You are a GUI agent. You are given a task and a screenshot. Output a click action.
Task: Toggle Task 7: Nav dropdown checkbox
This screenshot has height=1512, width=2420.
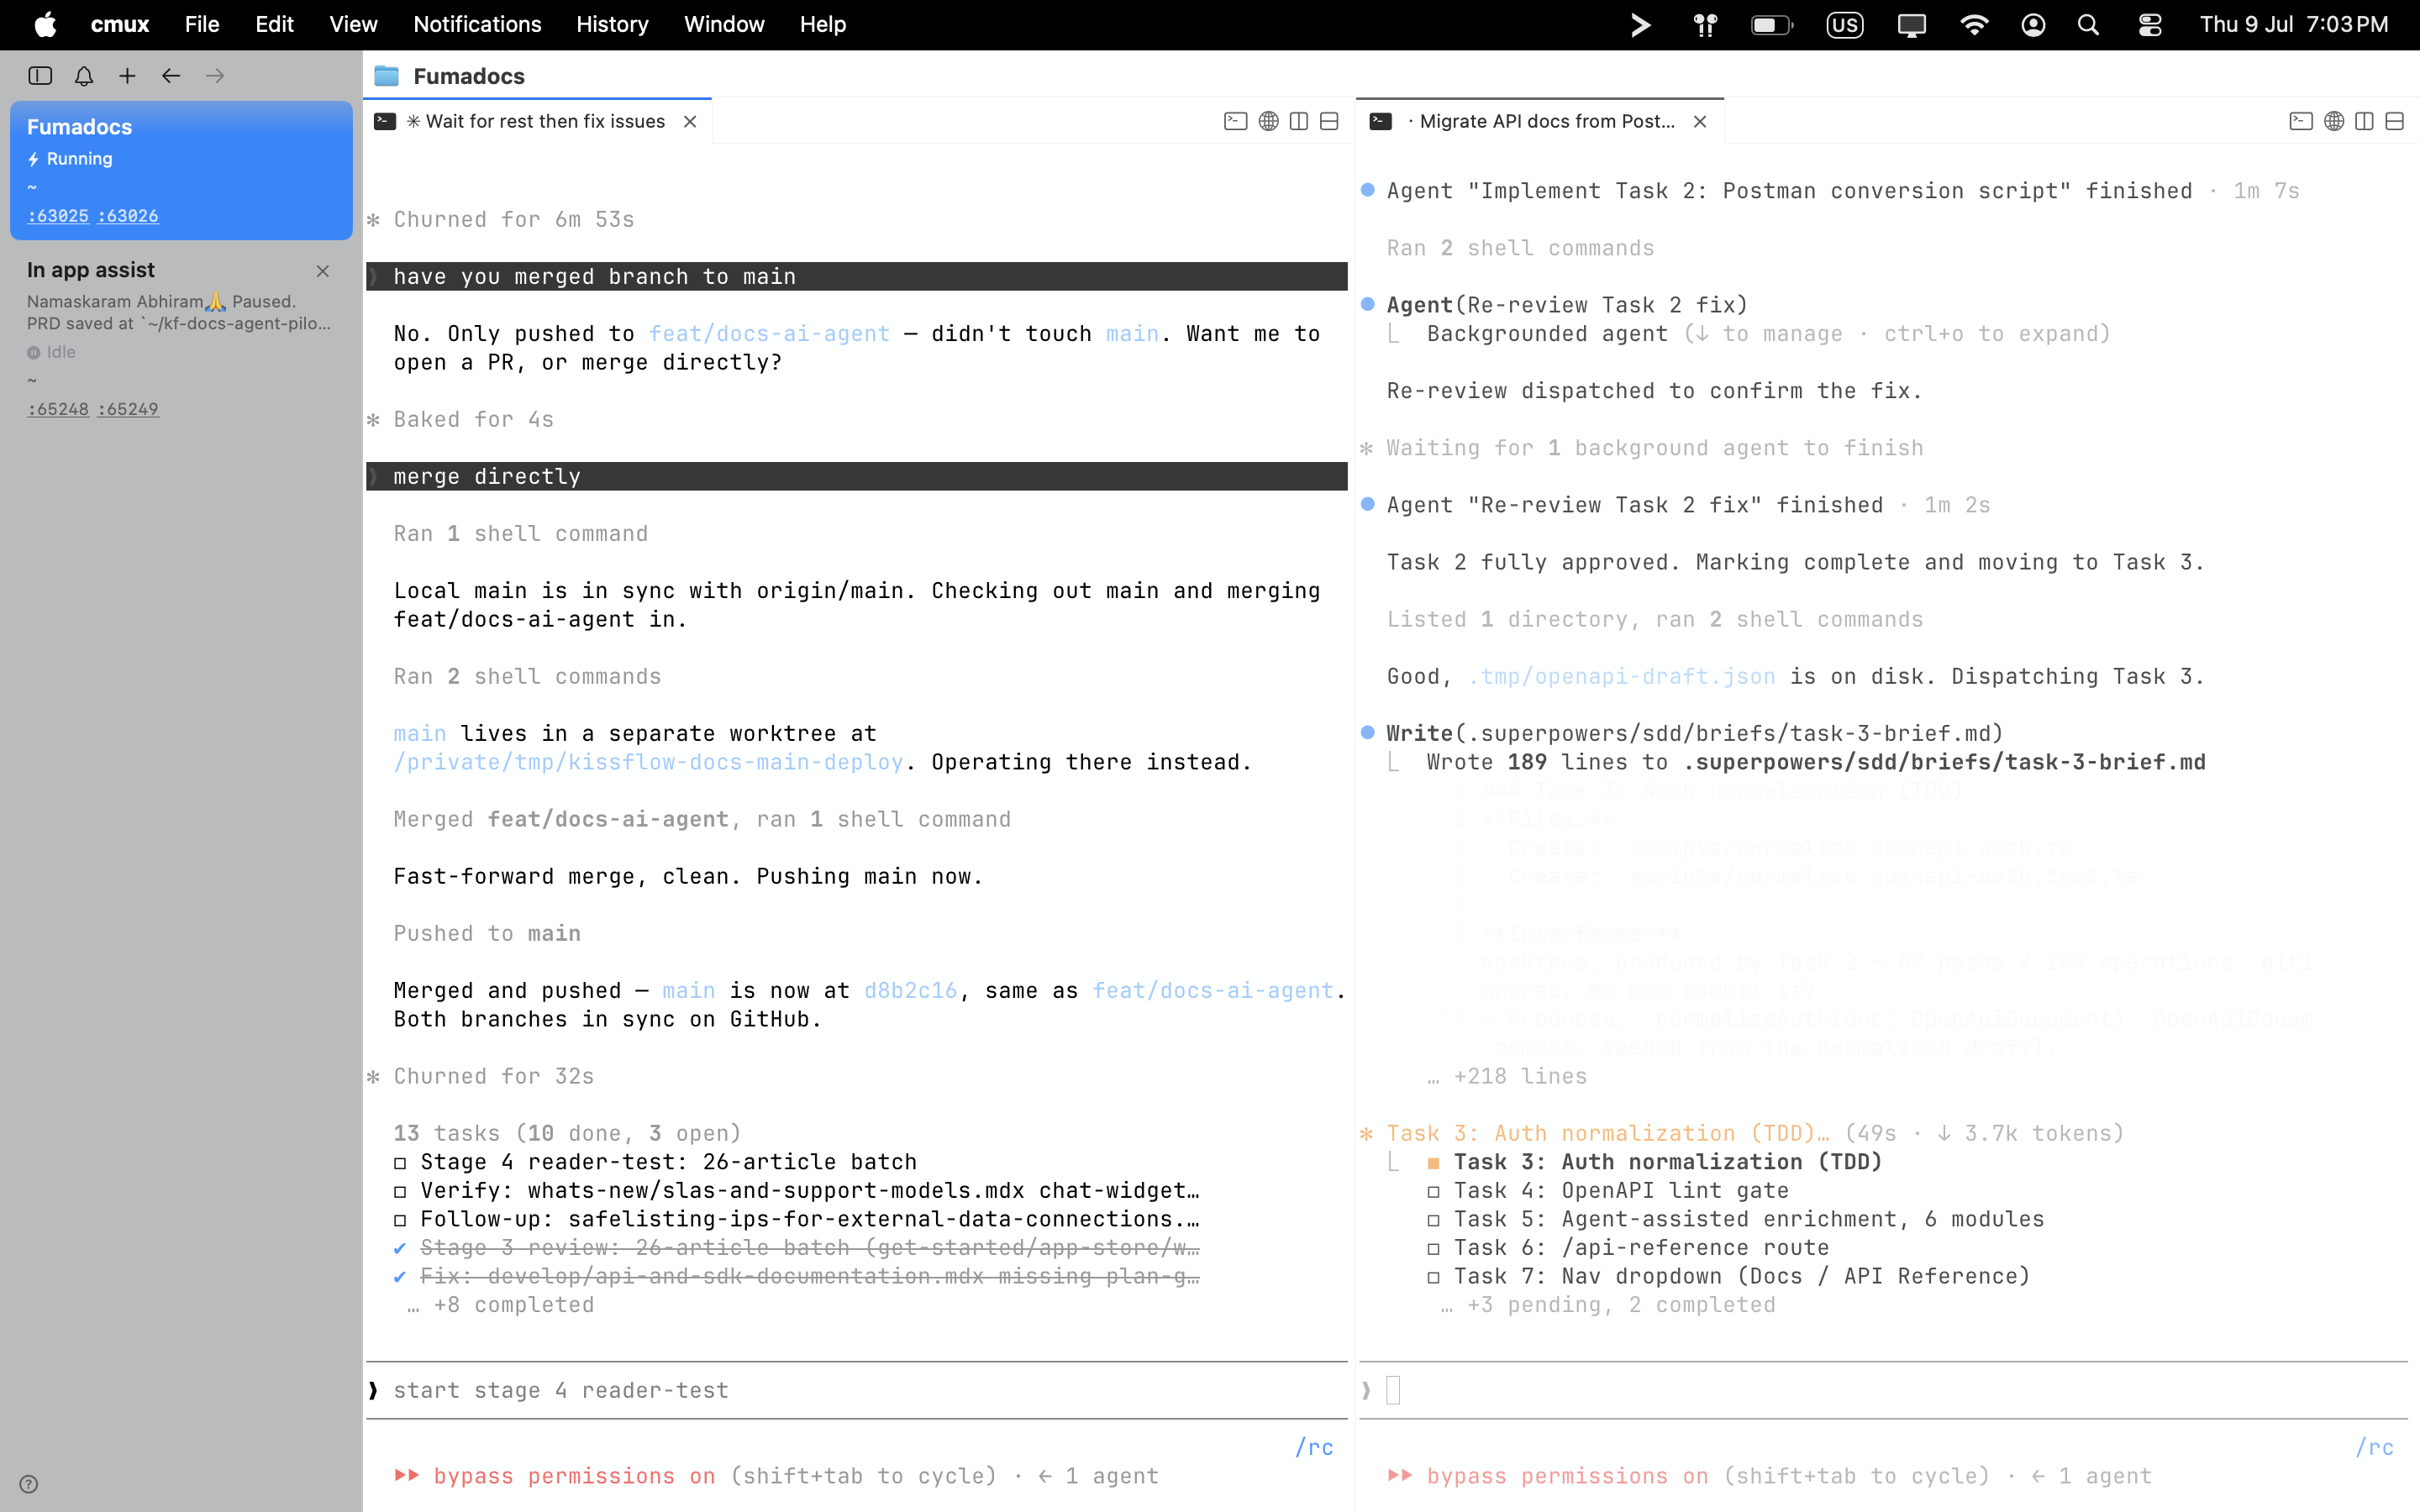click(1434, 1277)
